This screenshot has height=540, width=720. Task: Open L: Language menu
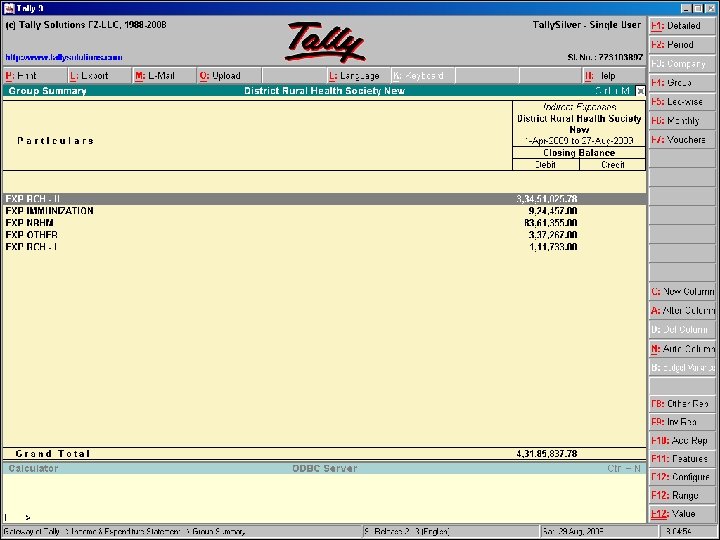pos(358,76)
